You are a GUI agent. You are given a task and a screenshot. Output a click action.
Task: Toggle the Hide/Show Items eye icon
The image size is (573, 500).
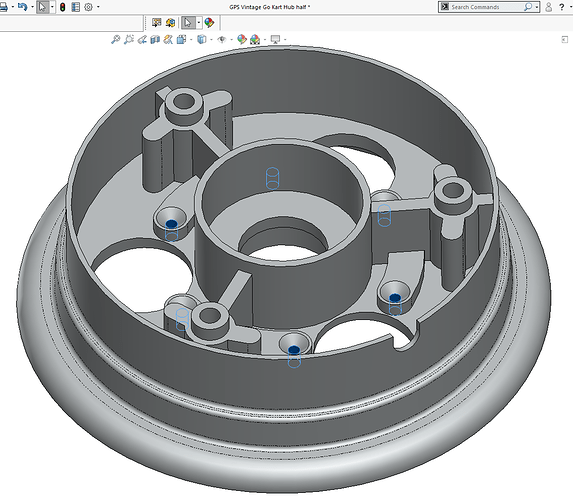[x=221, y=39]
